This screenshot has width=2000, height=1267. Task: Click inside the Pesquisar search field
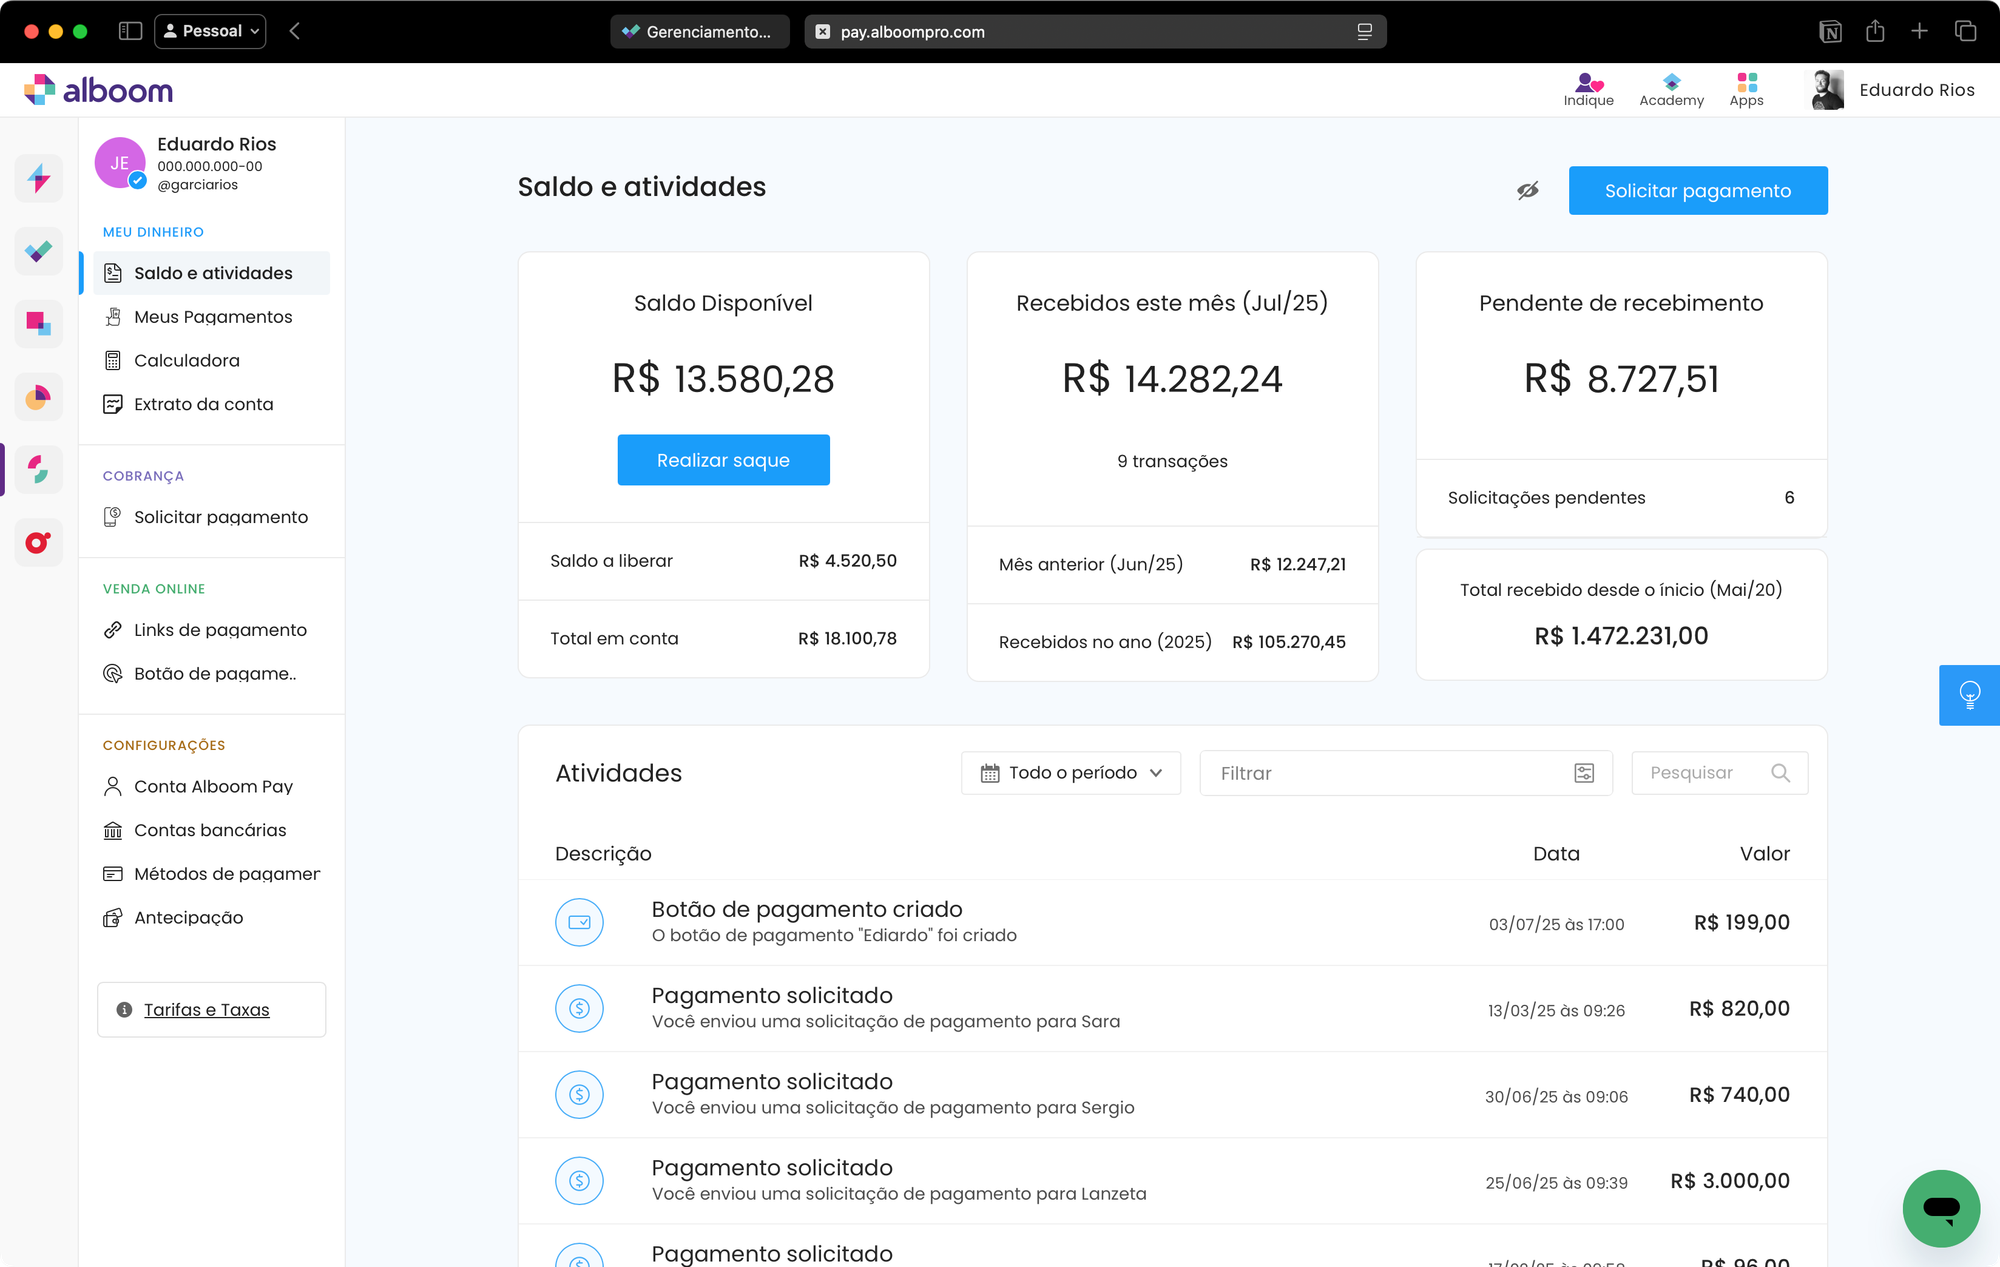1710,772
